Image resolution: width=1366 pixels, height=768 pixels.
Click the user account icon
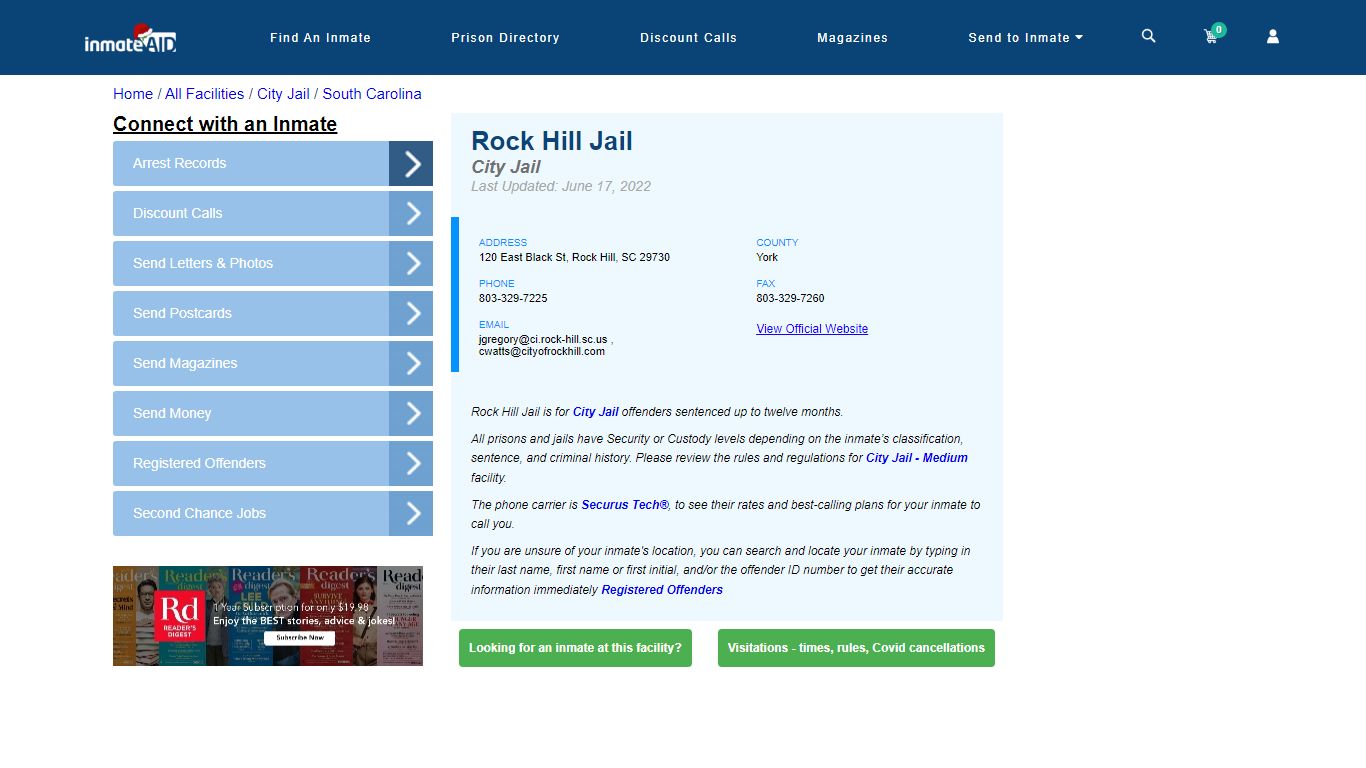[1272, 36]
